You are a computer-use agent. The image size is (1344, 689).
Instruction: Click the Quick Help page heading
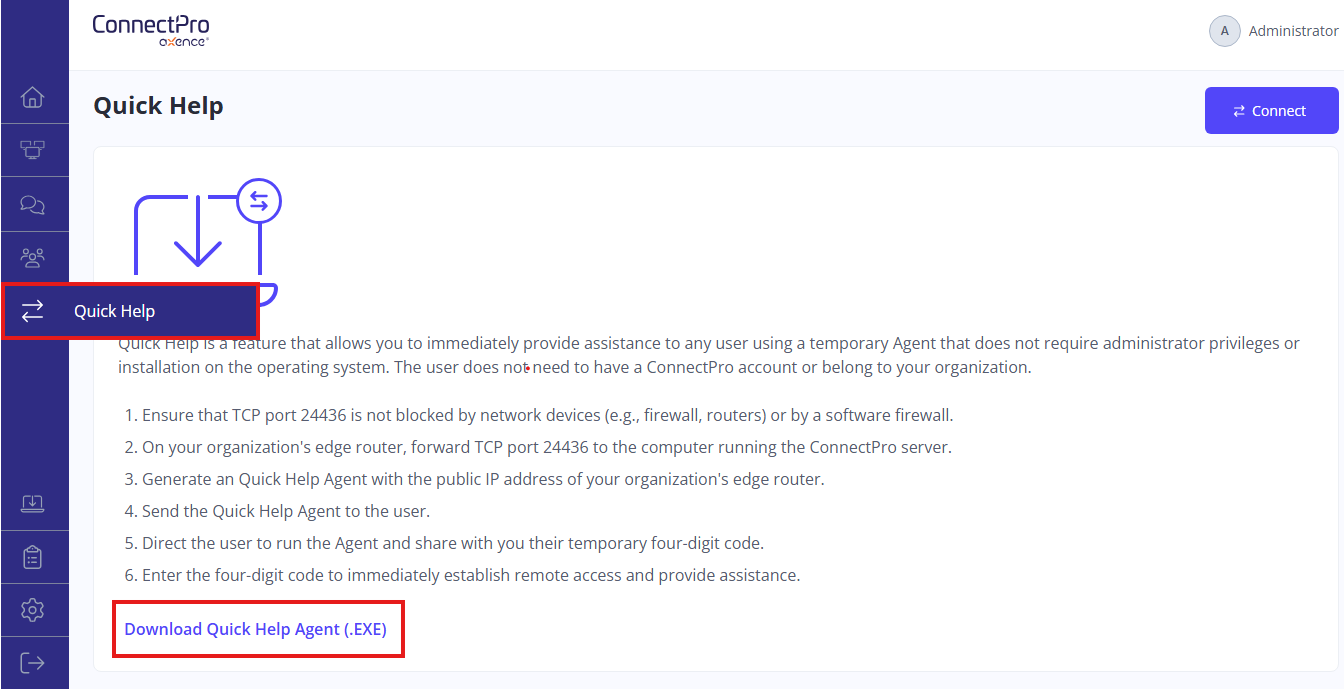point(158,106)
